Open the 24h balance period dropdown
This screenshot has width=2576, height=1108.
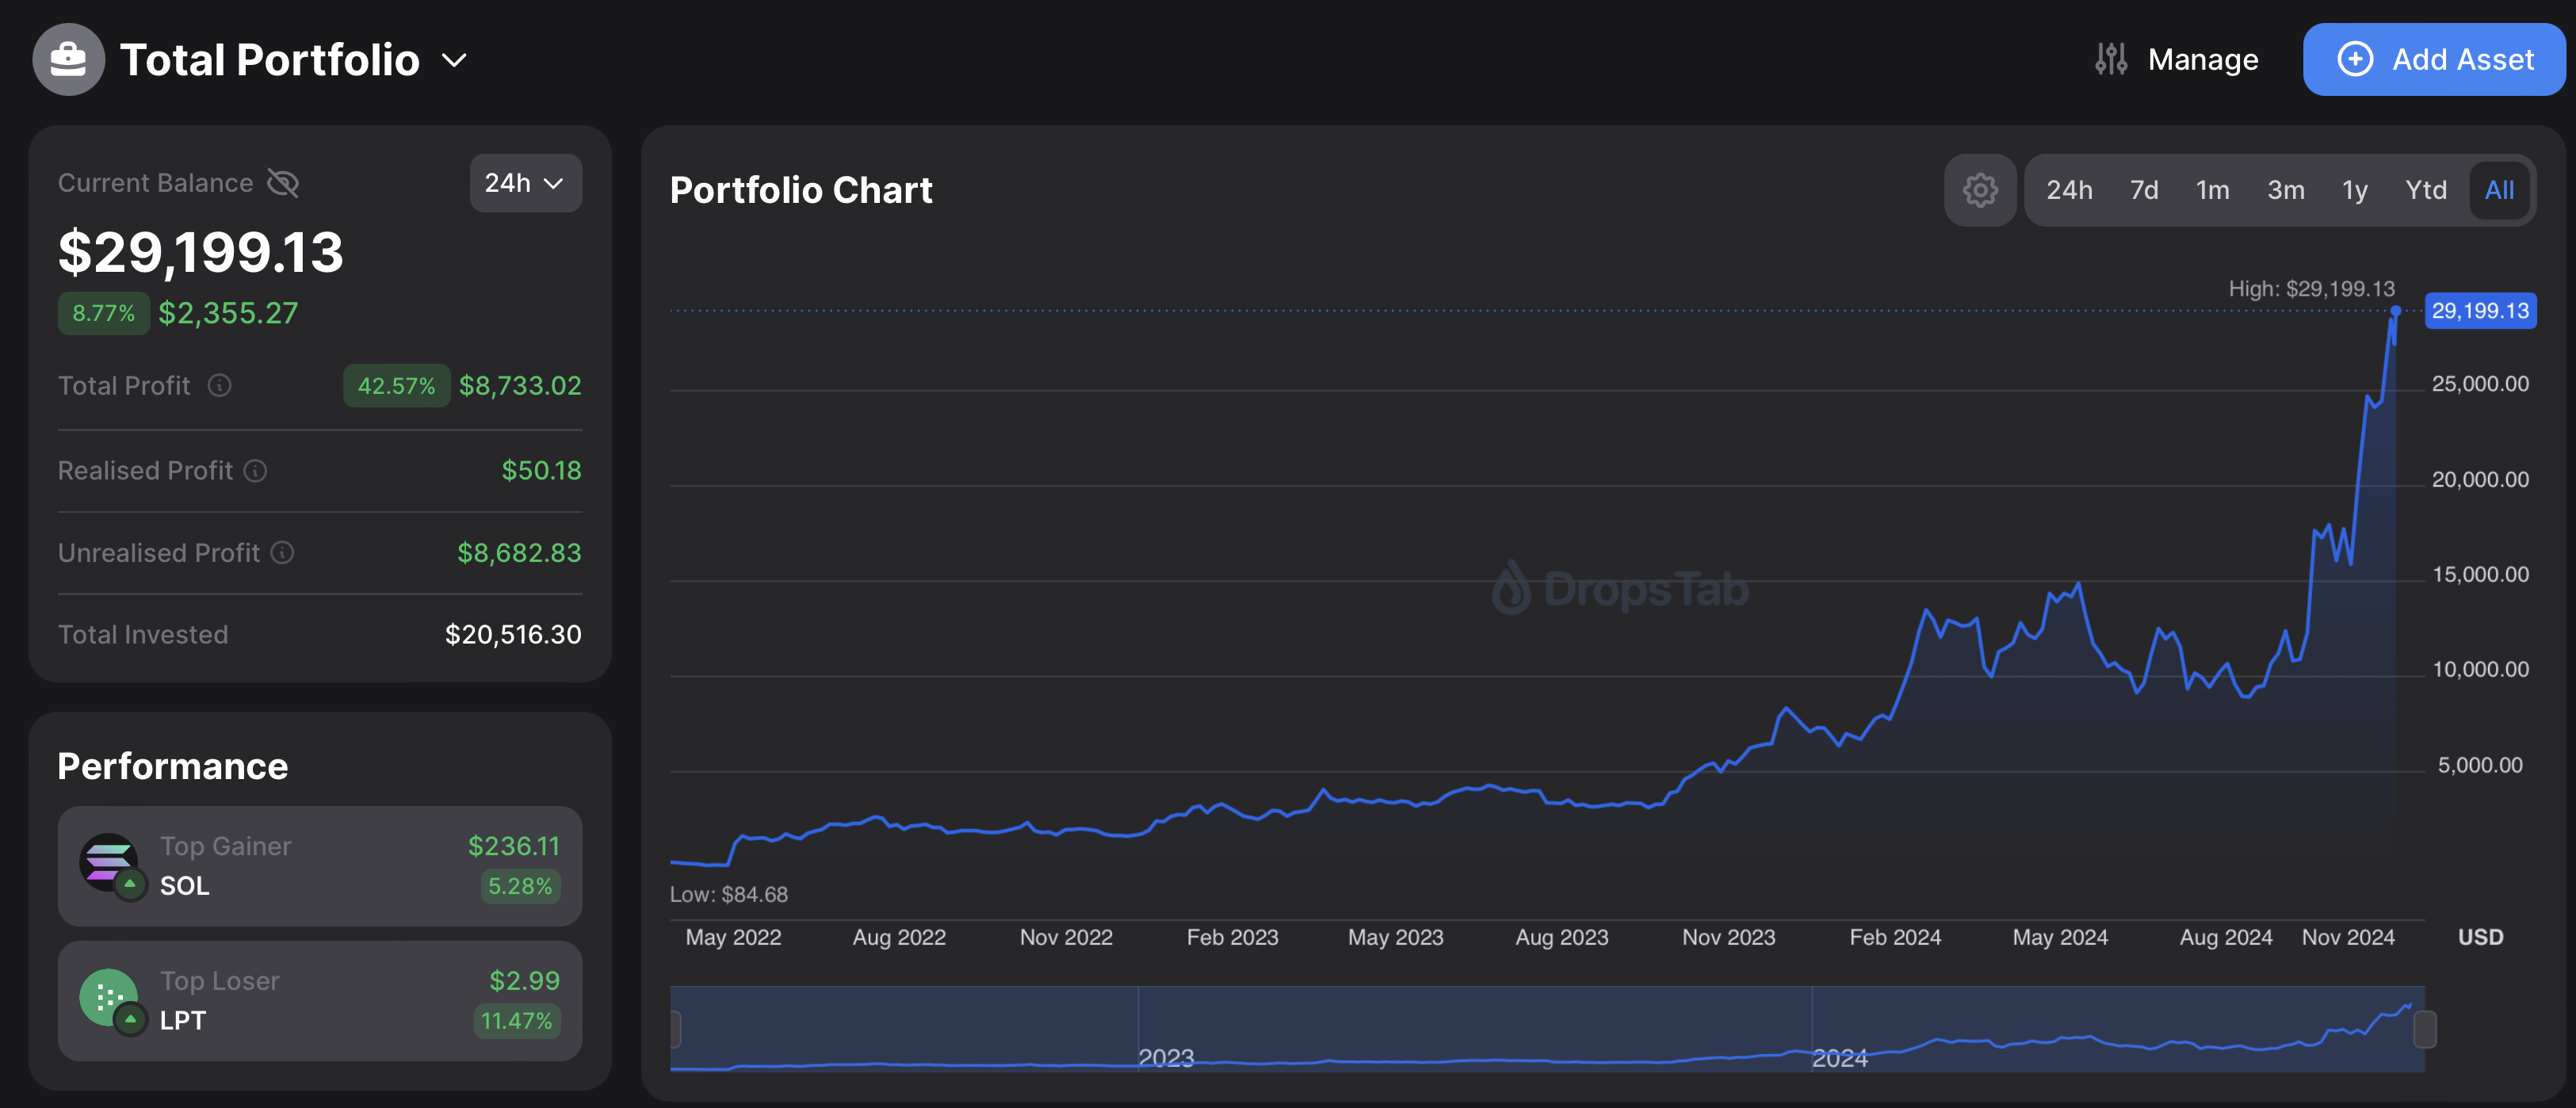(525, 183)
